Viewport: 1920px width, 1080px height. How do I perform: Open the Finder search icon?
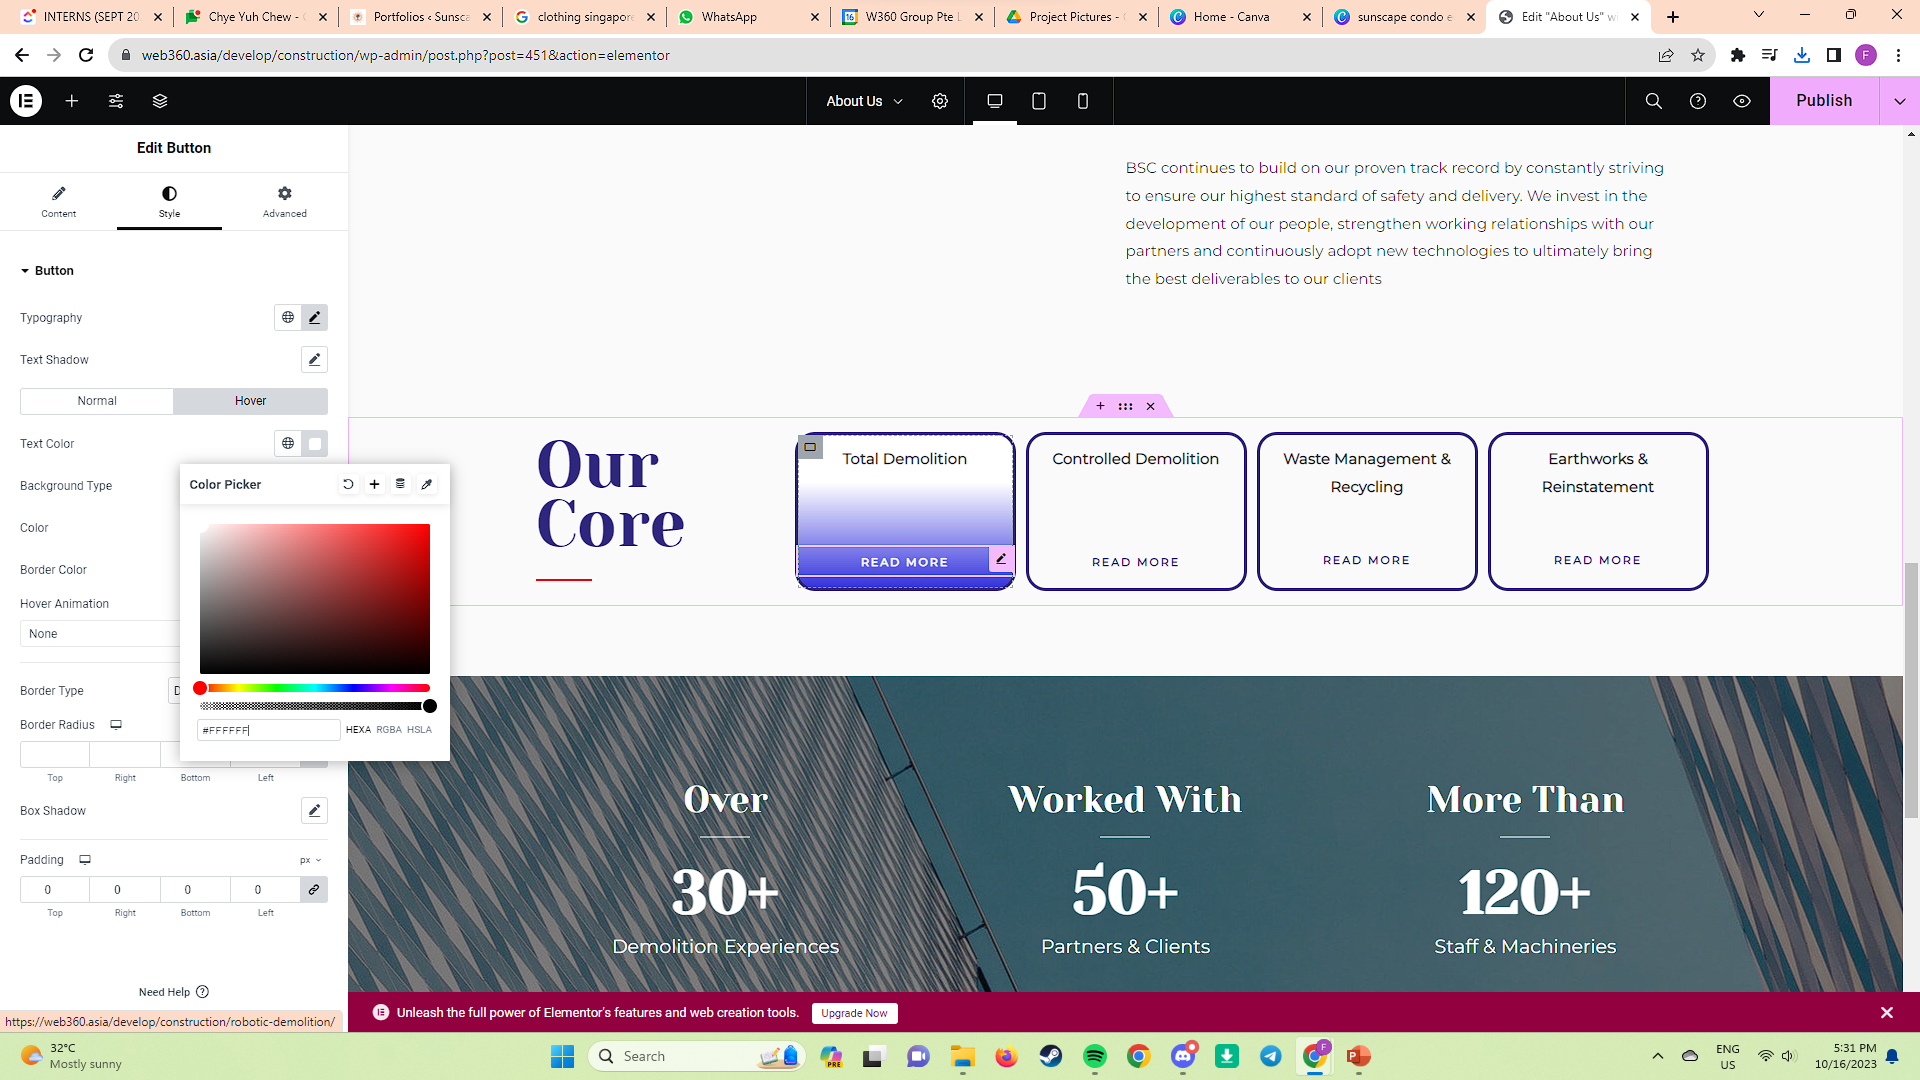tap(1654, 101)
